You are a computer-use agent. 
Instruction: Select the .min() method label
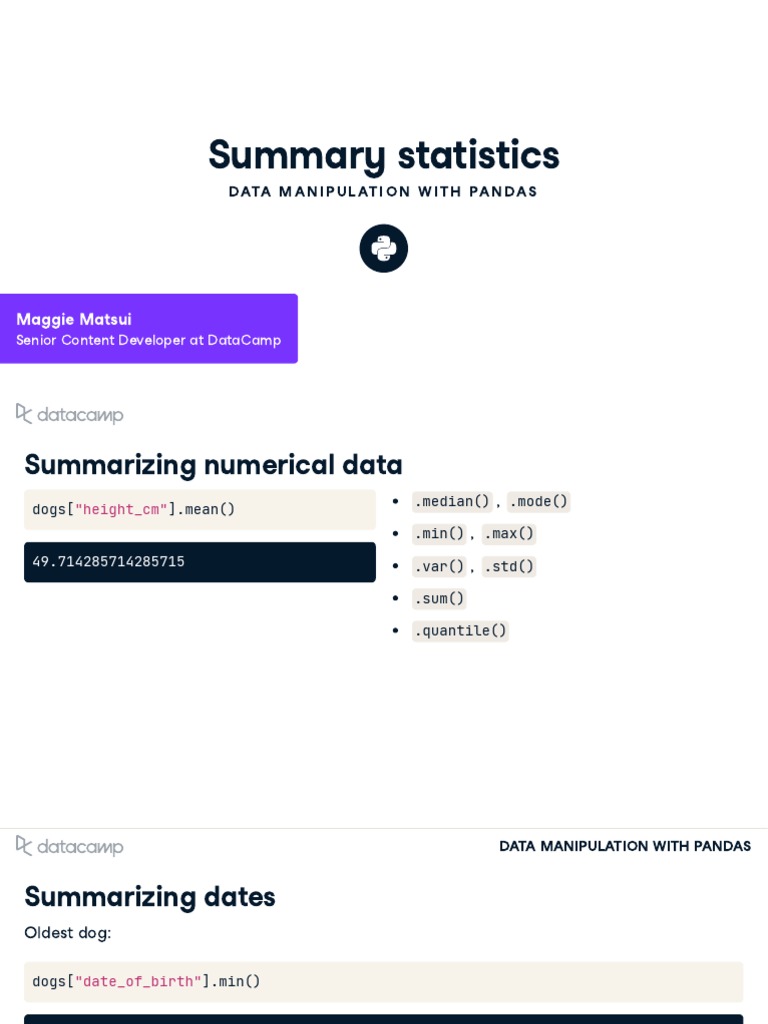point(439,533)
